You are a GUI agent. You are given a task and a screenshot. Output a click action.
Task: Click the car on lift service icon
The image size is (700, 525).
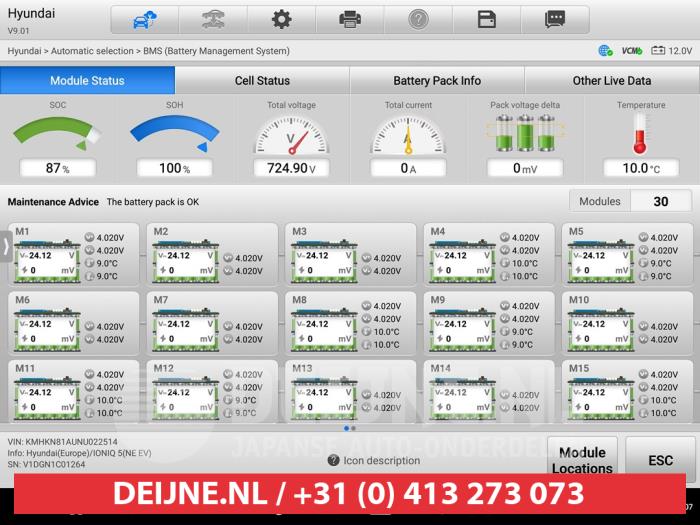213,20
